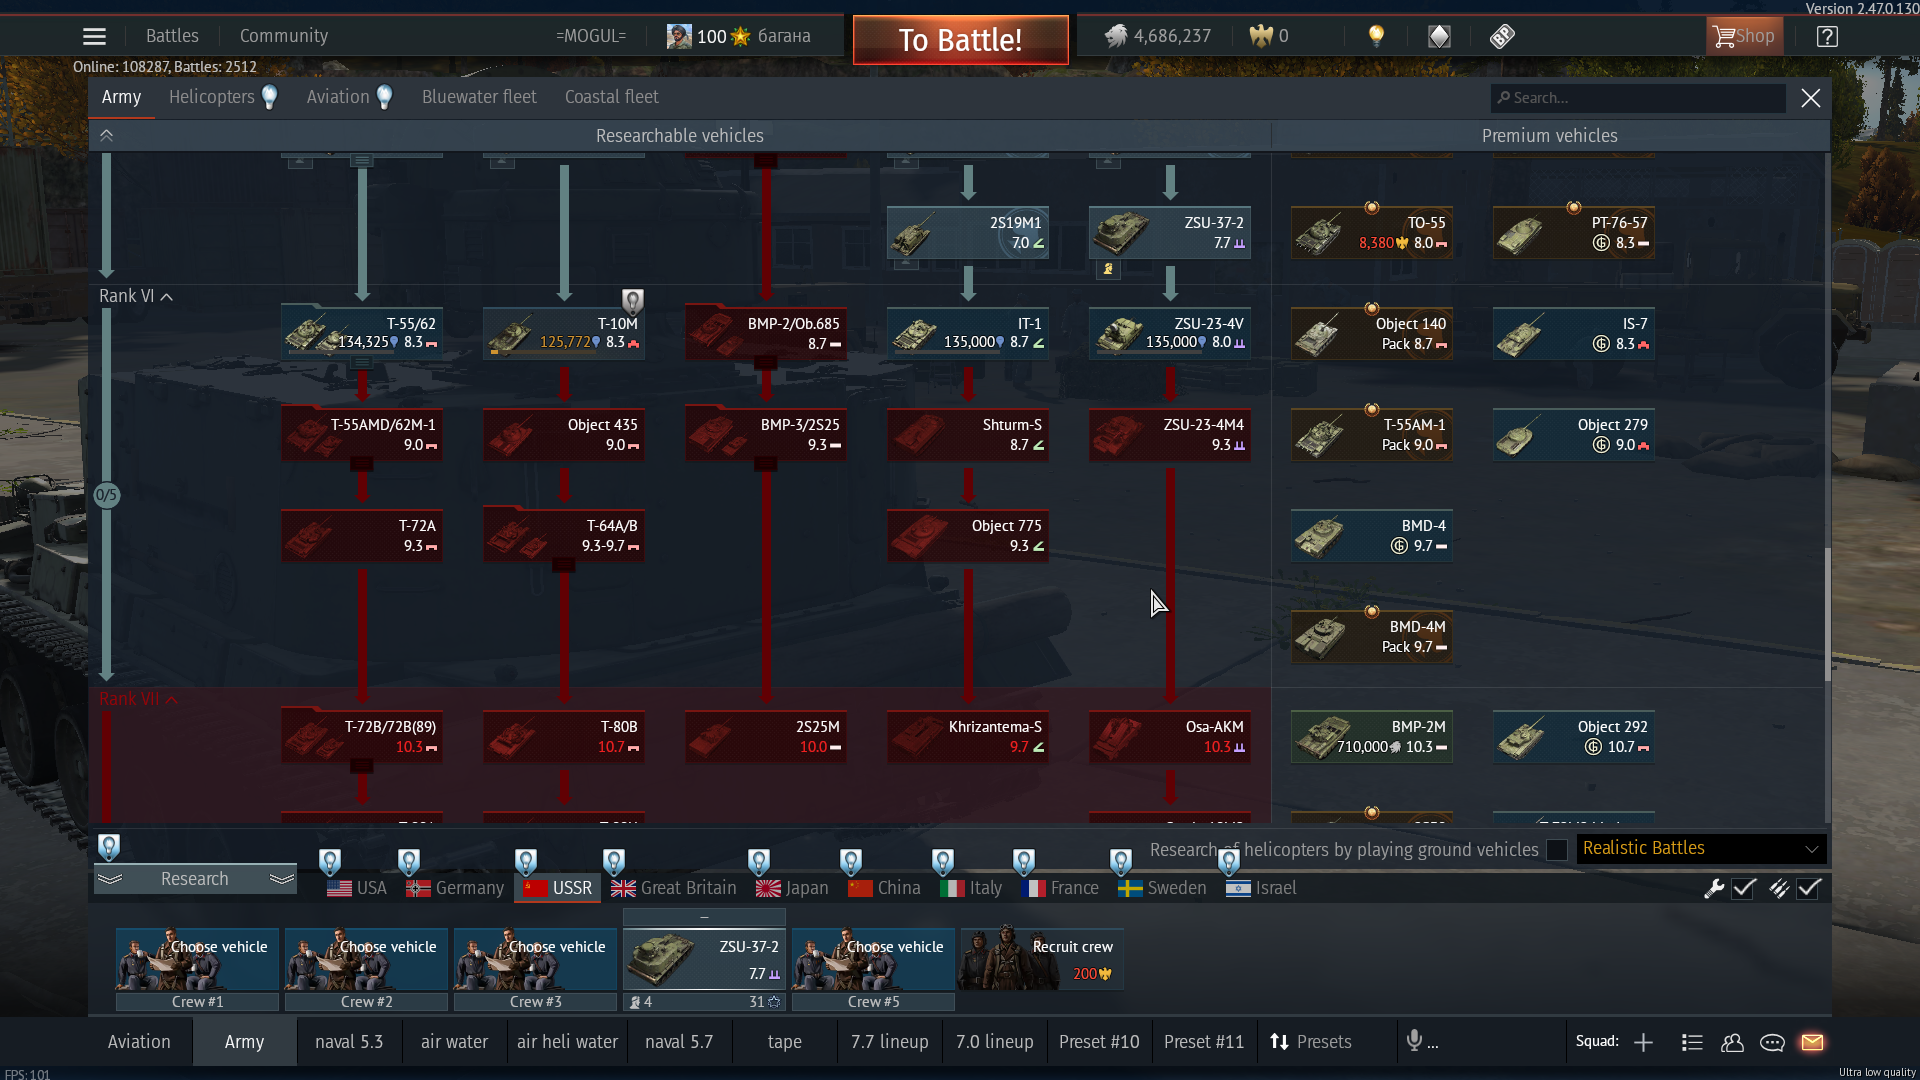
Task: Open the hamburger main menu
Action: (94, 37)
